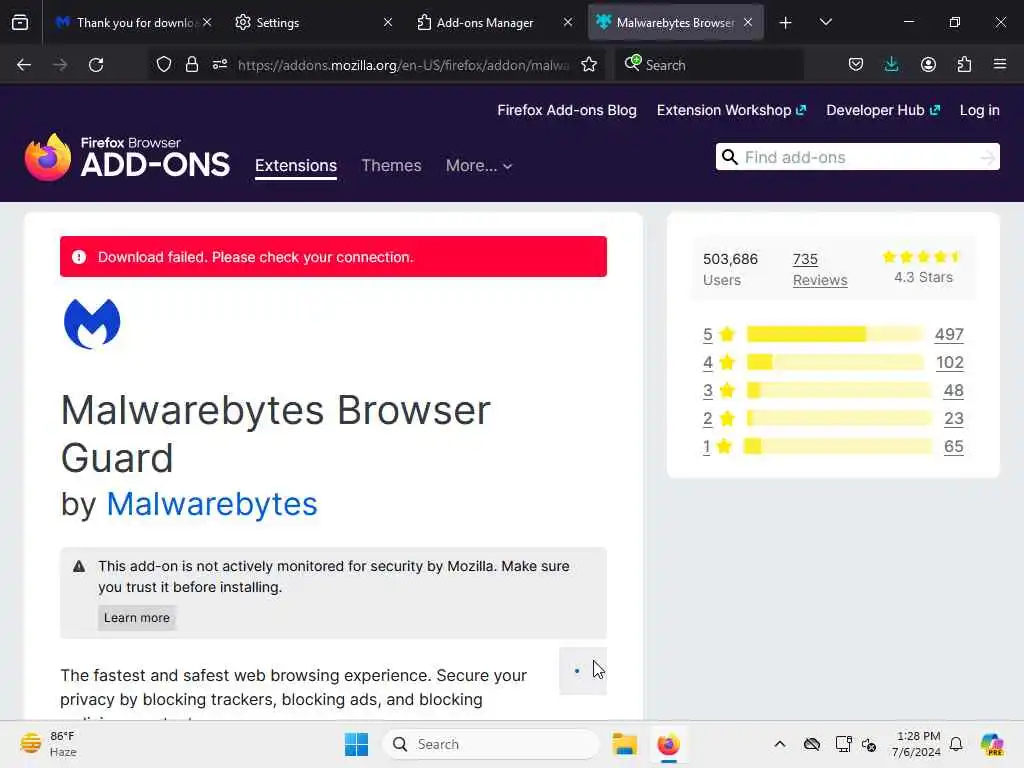The image size is (1024, 768).
Task: Click the 497 five-star count
Action: tap(949, 334)
